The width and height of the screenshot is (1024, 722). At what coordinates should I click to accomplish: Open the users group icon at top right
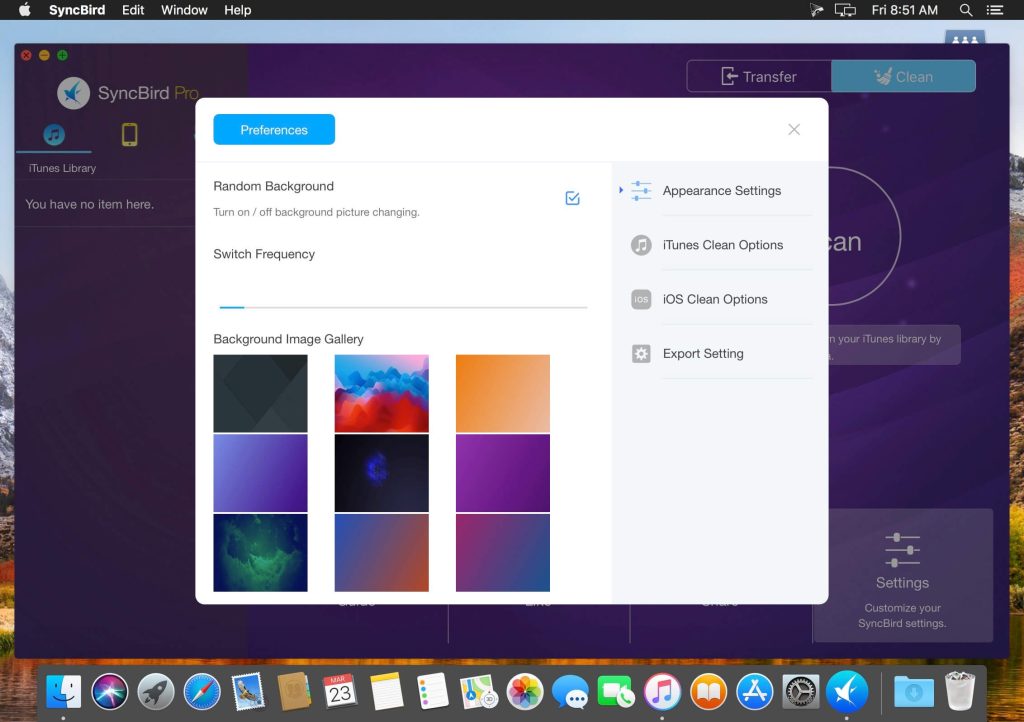tap(964, 42)
